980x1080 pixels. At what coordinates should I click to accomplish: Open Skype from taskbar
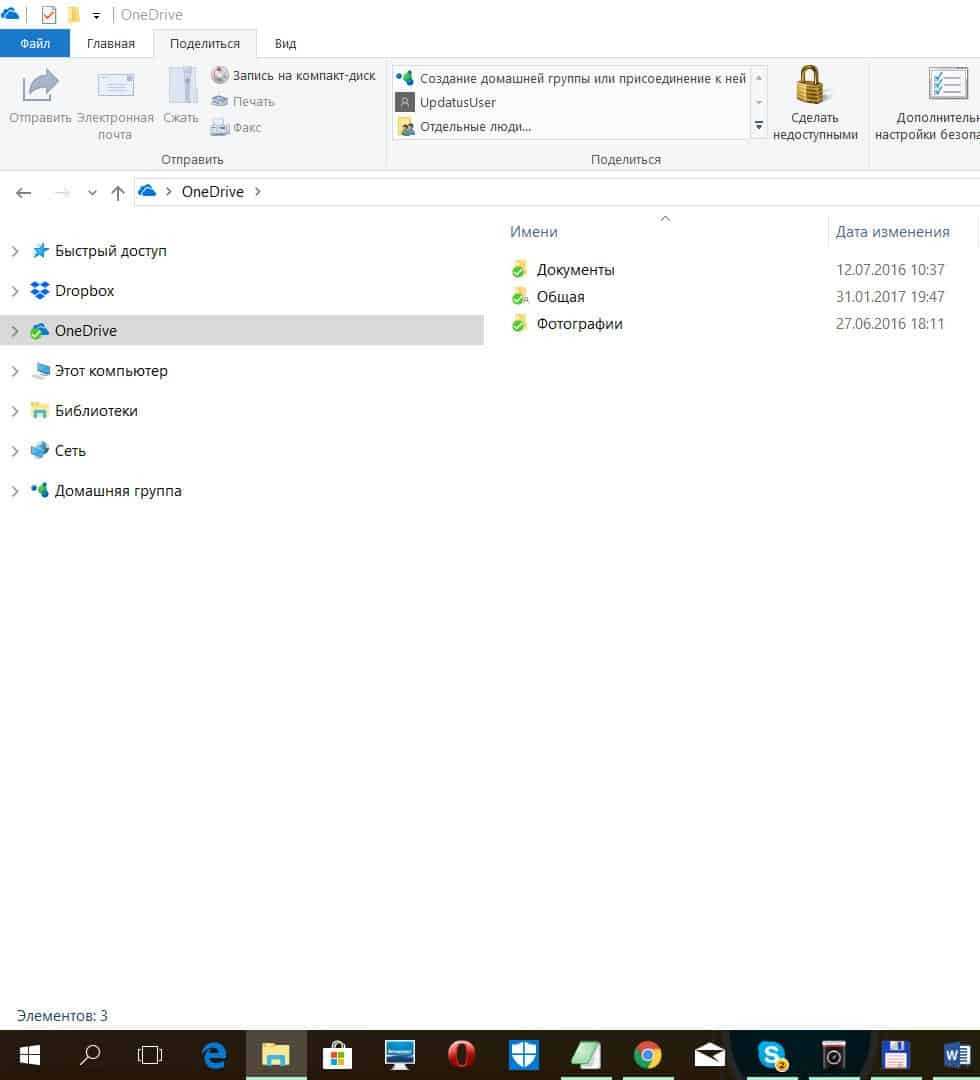pos(771,1055)
